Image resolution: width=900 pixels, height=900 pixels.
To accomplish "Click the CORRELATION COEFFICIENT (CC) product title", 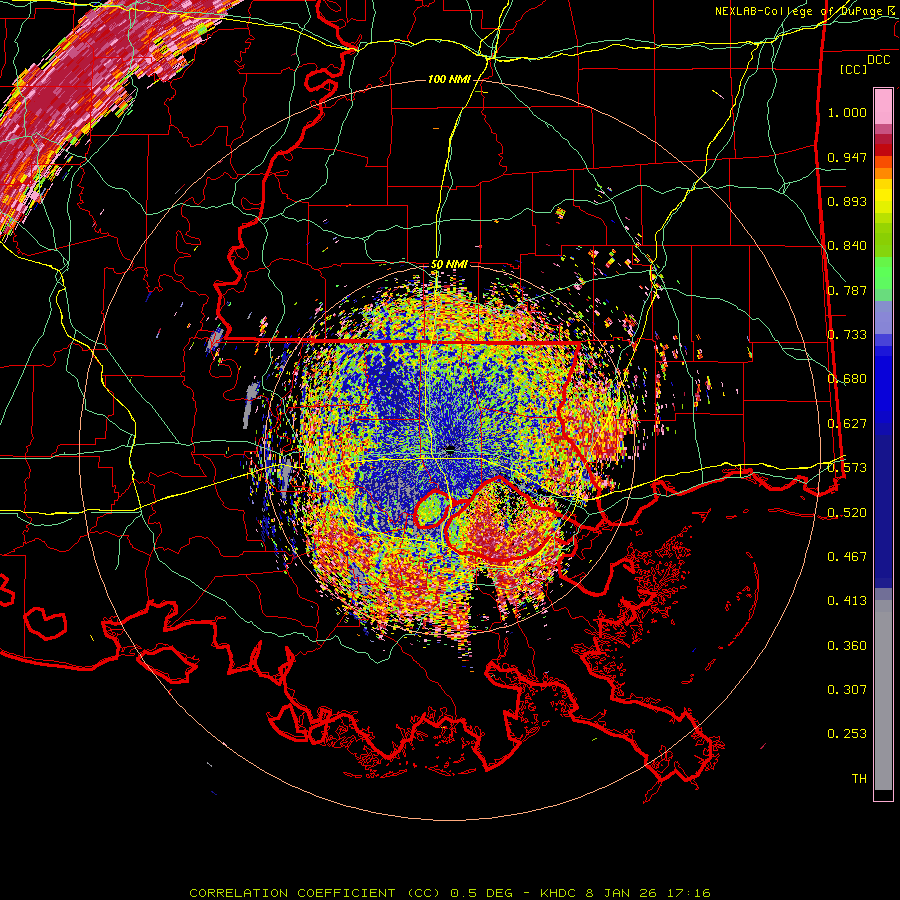I will (314, 893).
